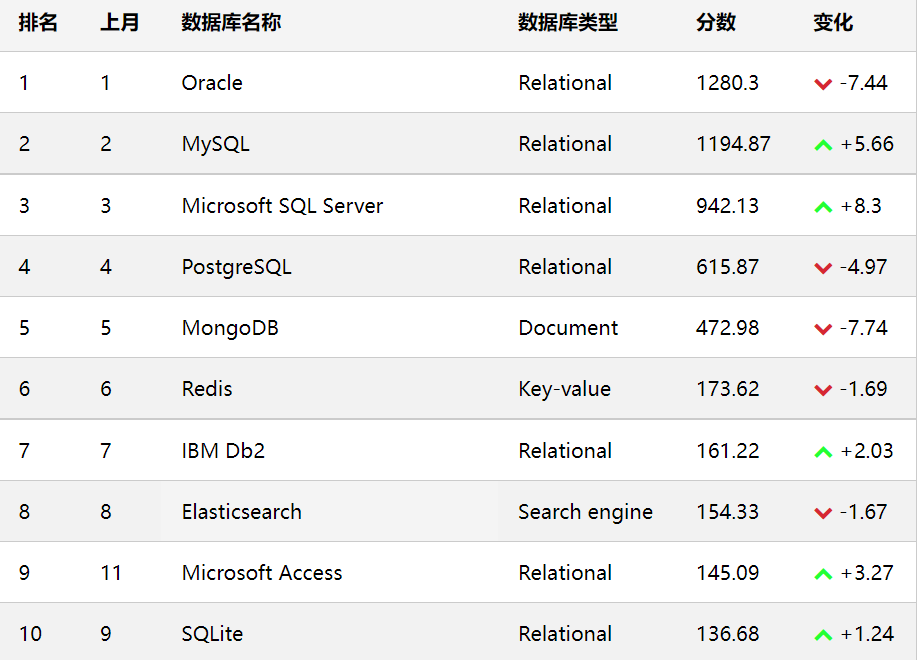Screen dimensions: 917x660
Task: Select the Microsoft Access database name
Action: (x=262, y=573)
